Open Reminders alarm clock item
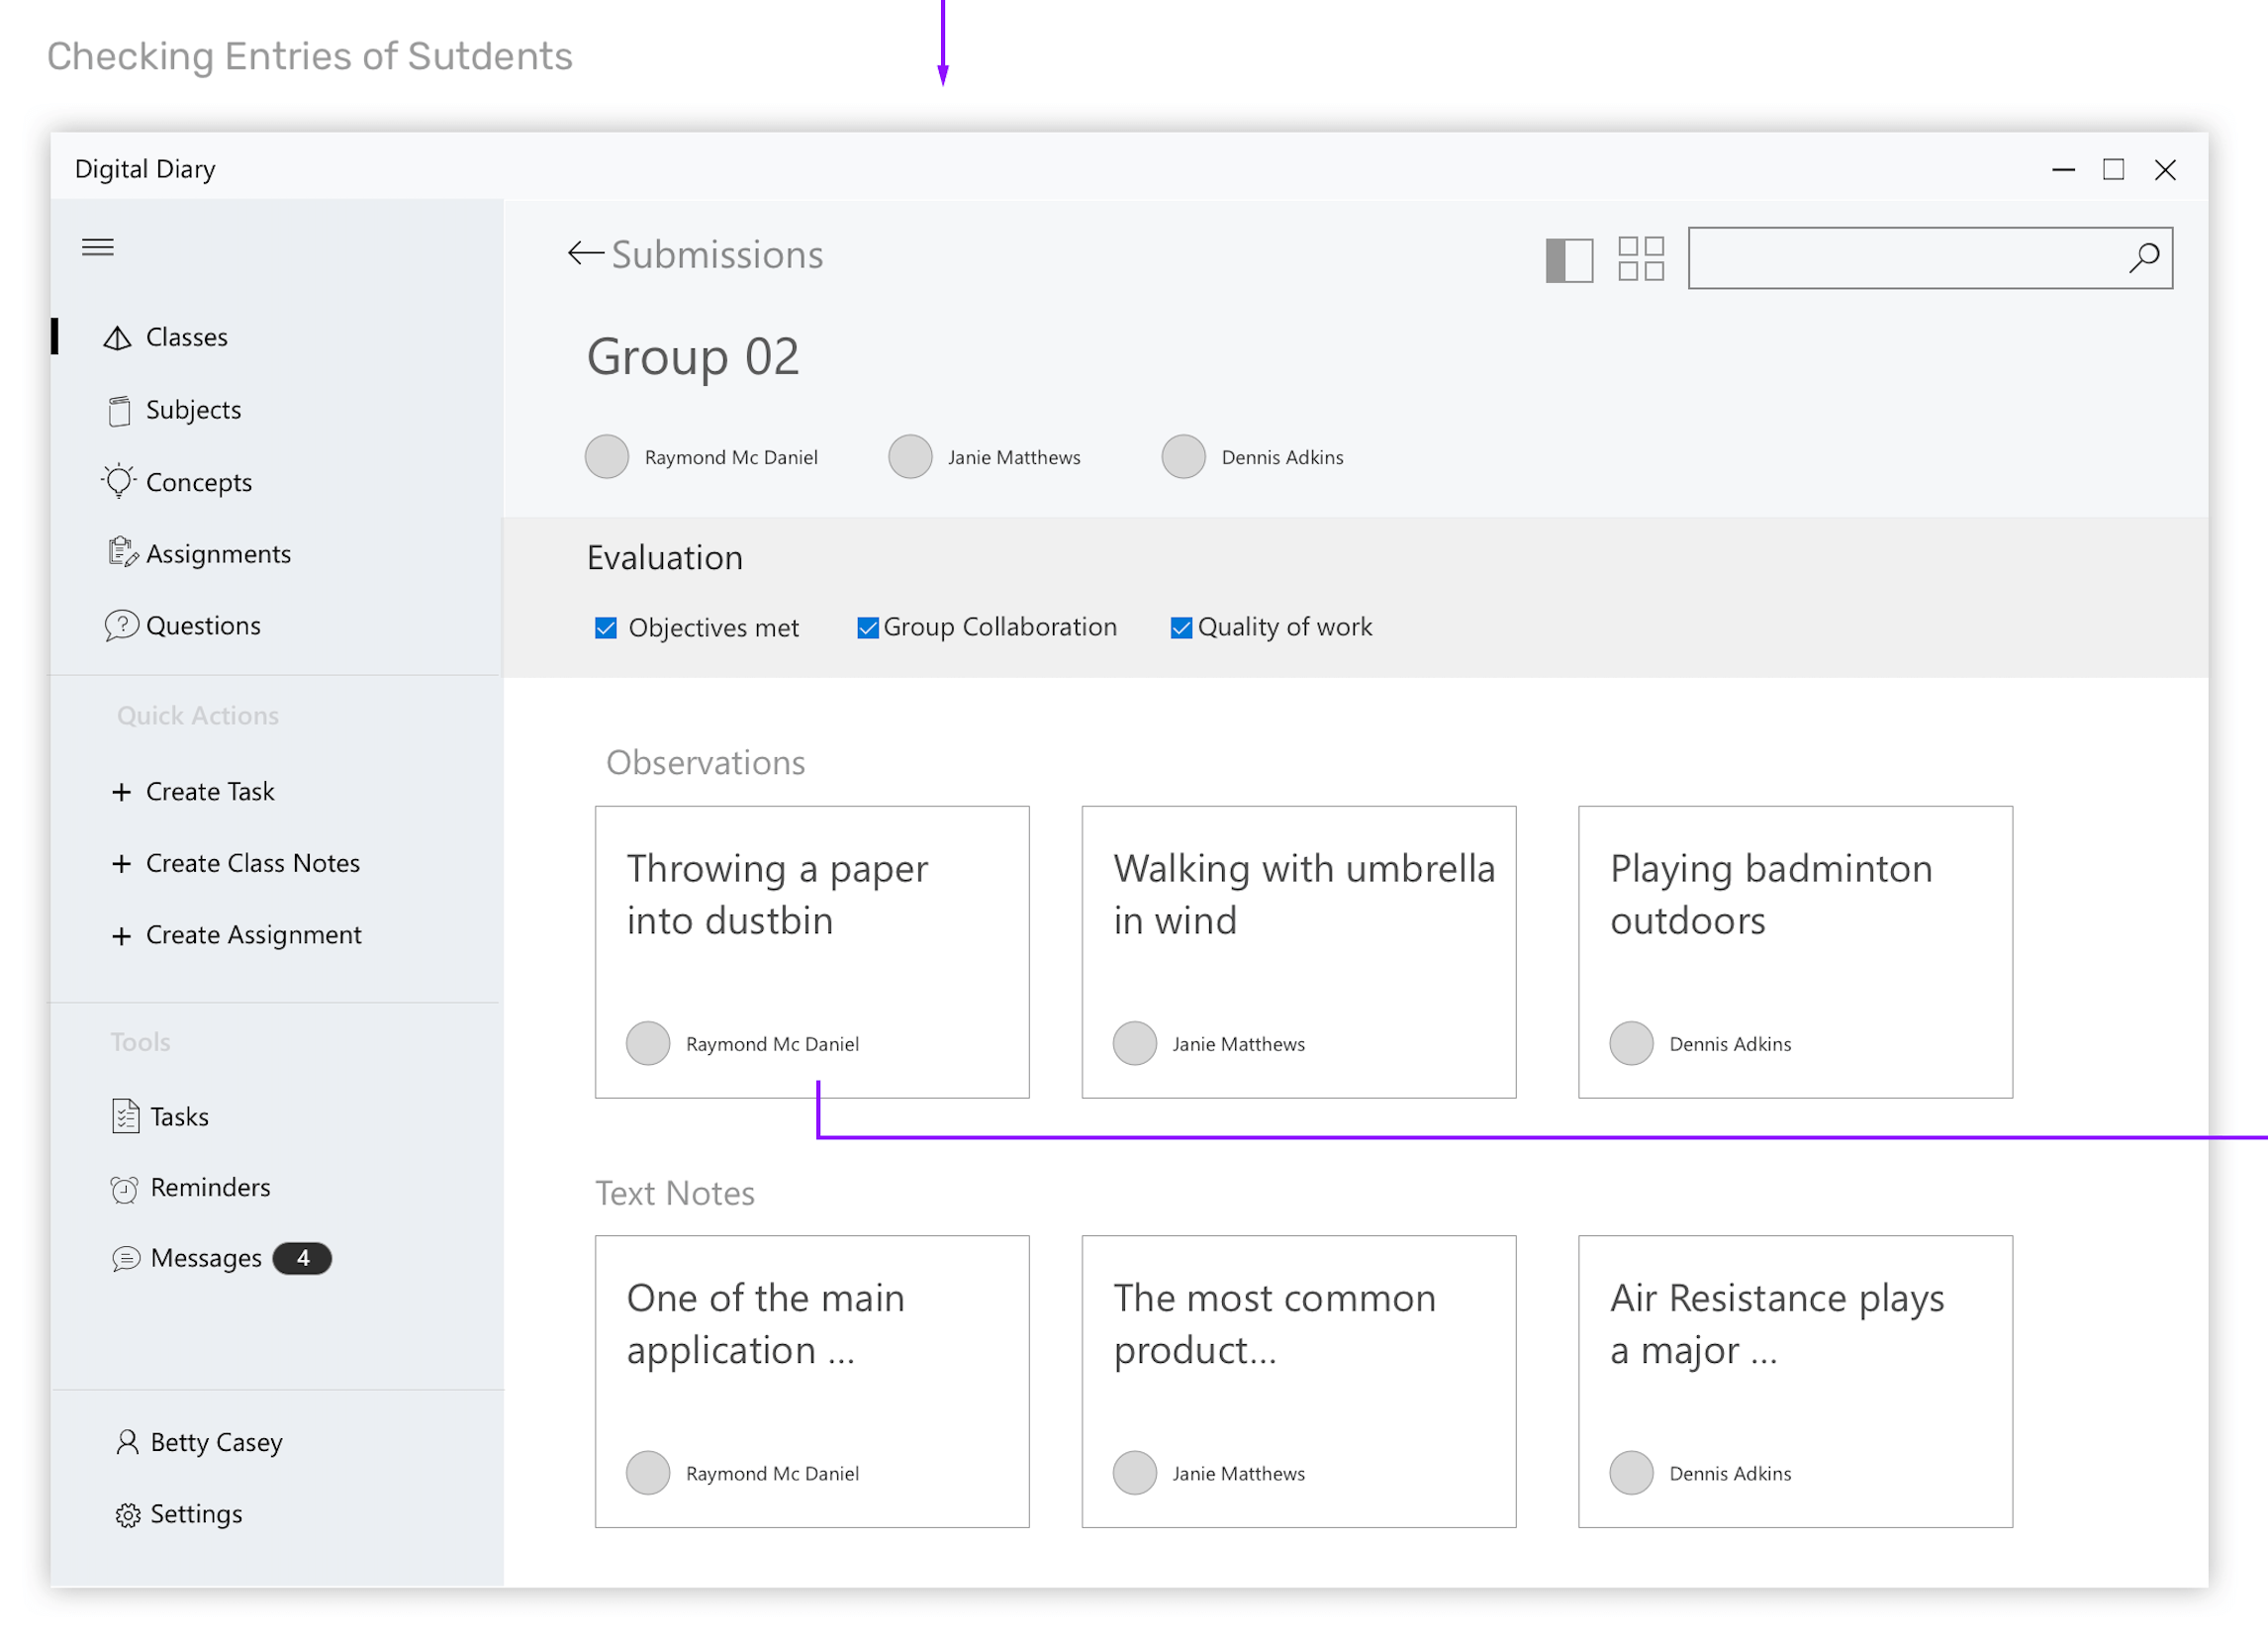This screenshot has height=1641, width=2268. pyautogui.click(x=209, y=1187)
